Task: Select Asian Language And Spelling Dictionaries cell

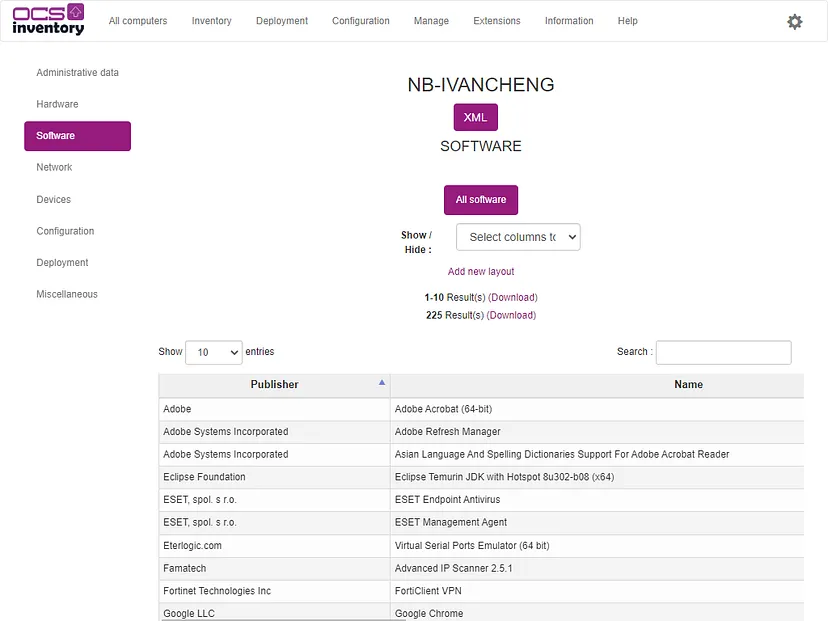Action: (597, 454)
